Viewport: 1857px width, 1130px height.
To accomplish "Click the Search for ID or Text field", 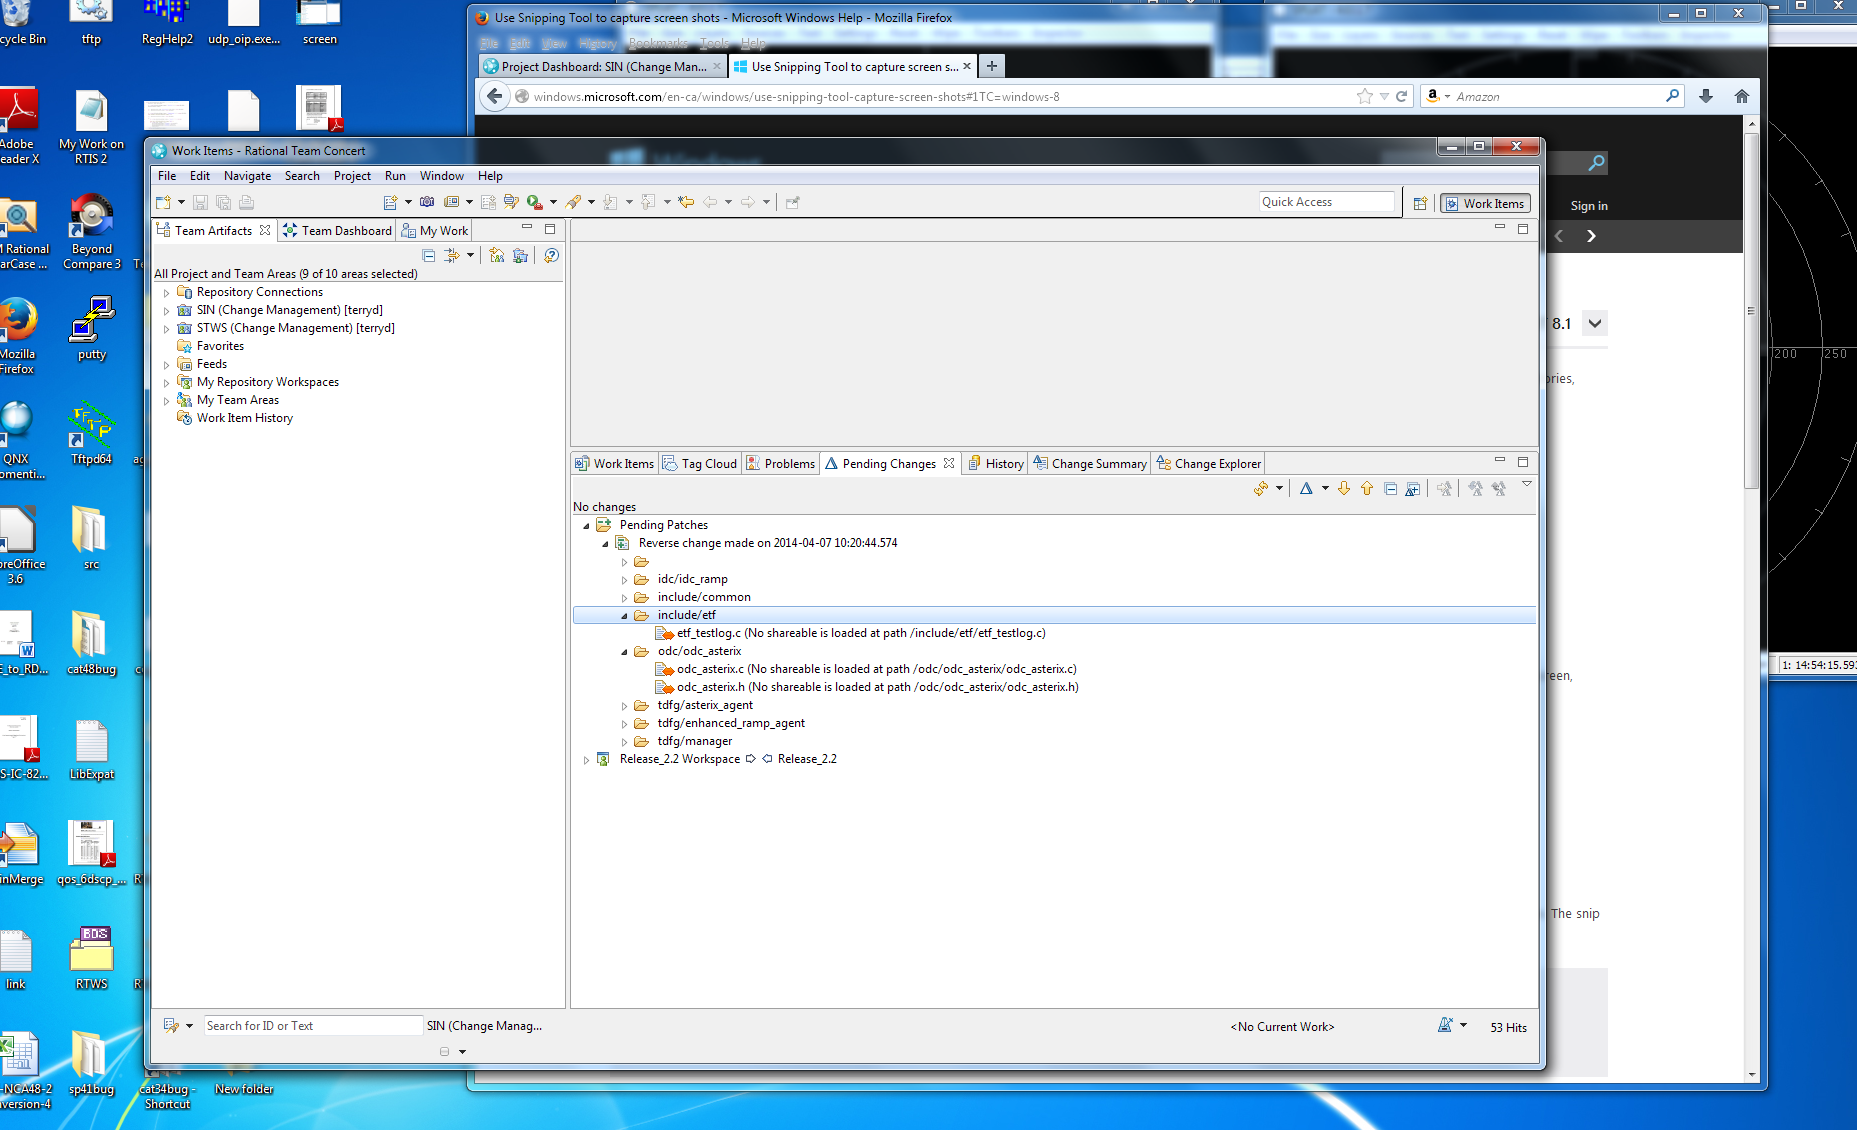I will pos(313,1026).
